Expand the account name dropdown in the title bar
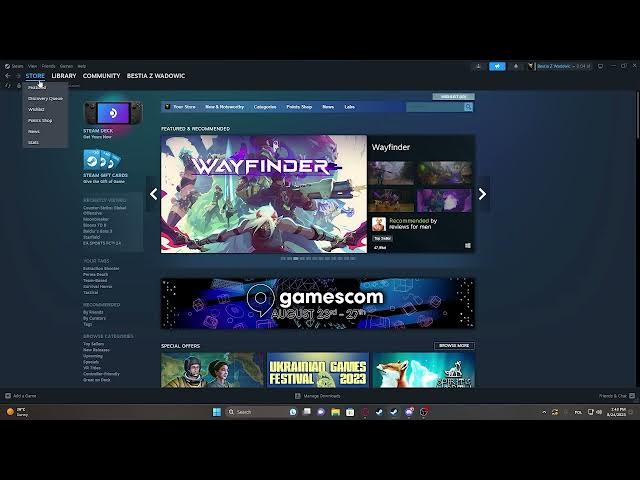640x480 pixels. coord(564,66)
